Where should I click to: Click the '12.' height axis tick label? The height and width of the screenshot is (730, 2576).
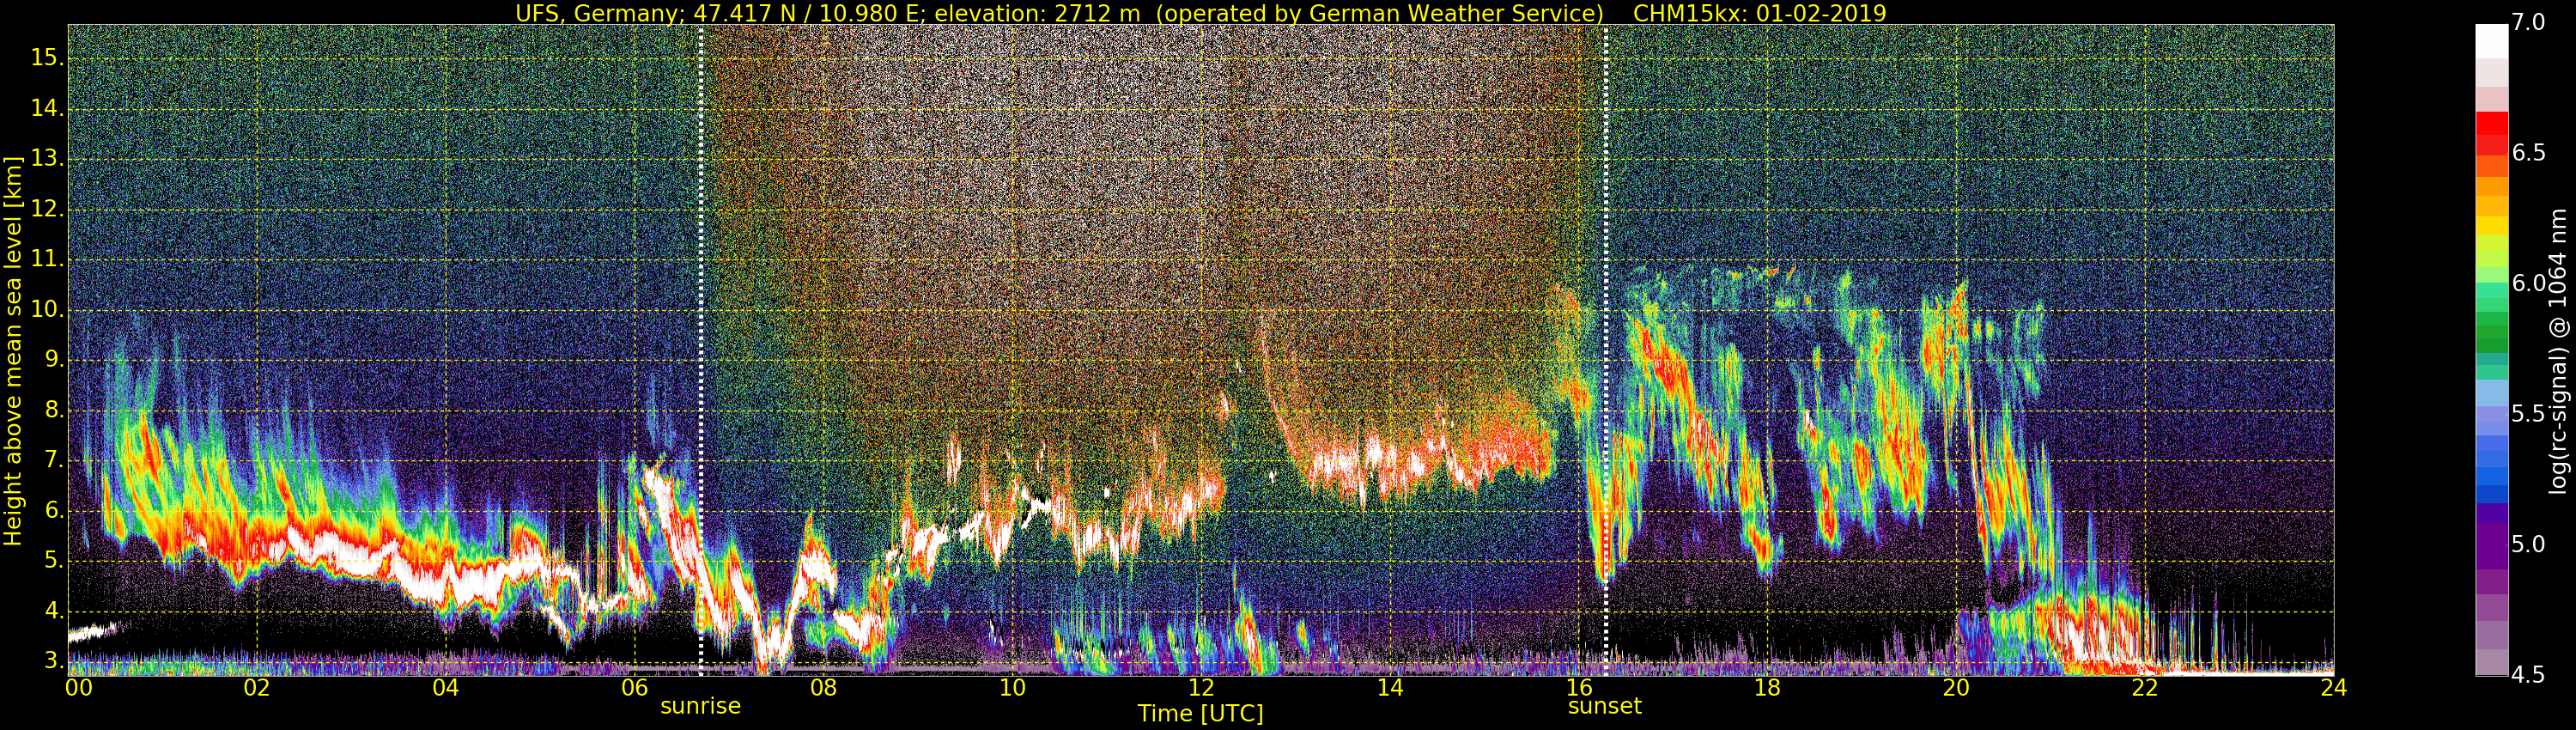click(47, 209)
